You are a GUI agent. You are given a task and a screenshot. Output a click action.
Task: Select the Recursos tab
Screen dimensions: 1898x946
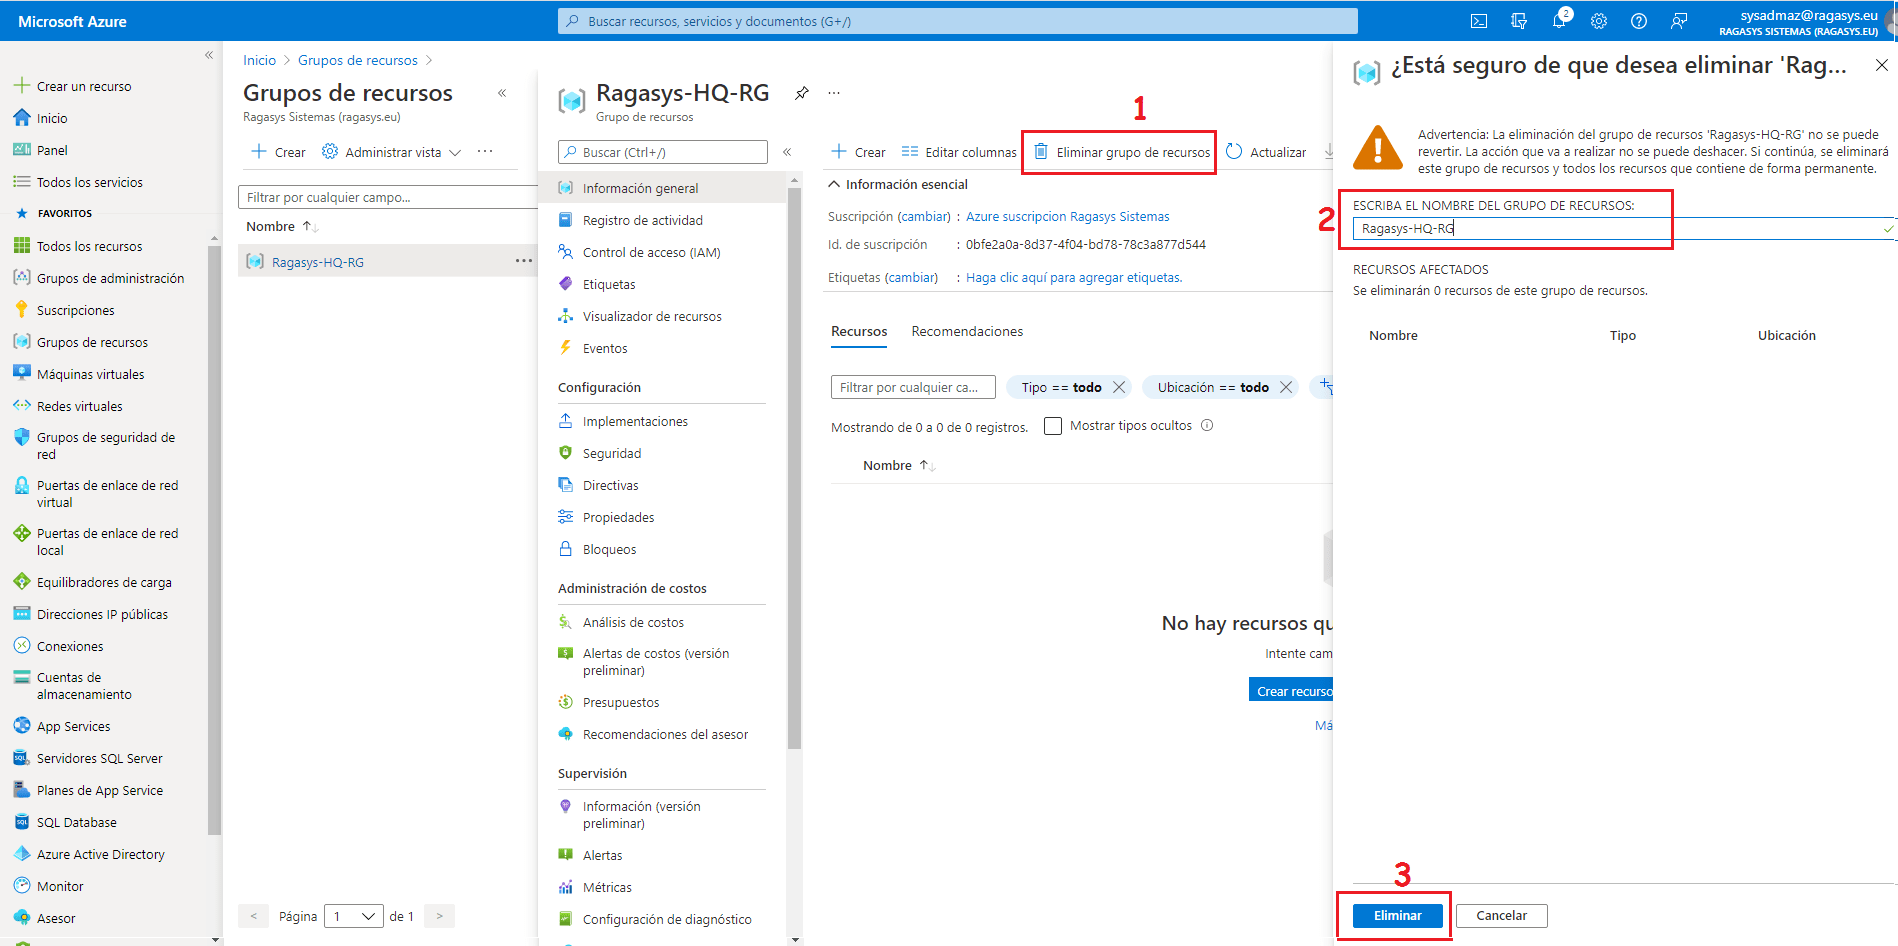coord(859,331)
